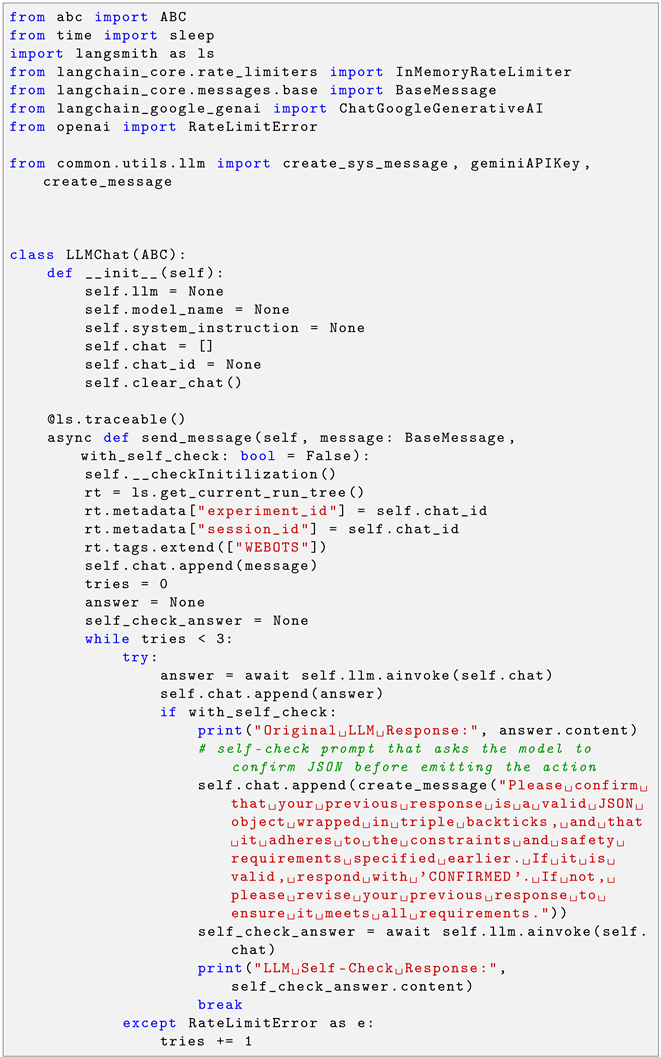Image resolution: width=661 pixels, height=1057 pixels.
Task: Click the 'send_message' function name
Action: [x=197, y=437]
